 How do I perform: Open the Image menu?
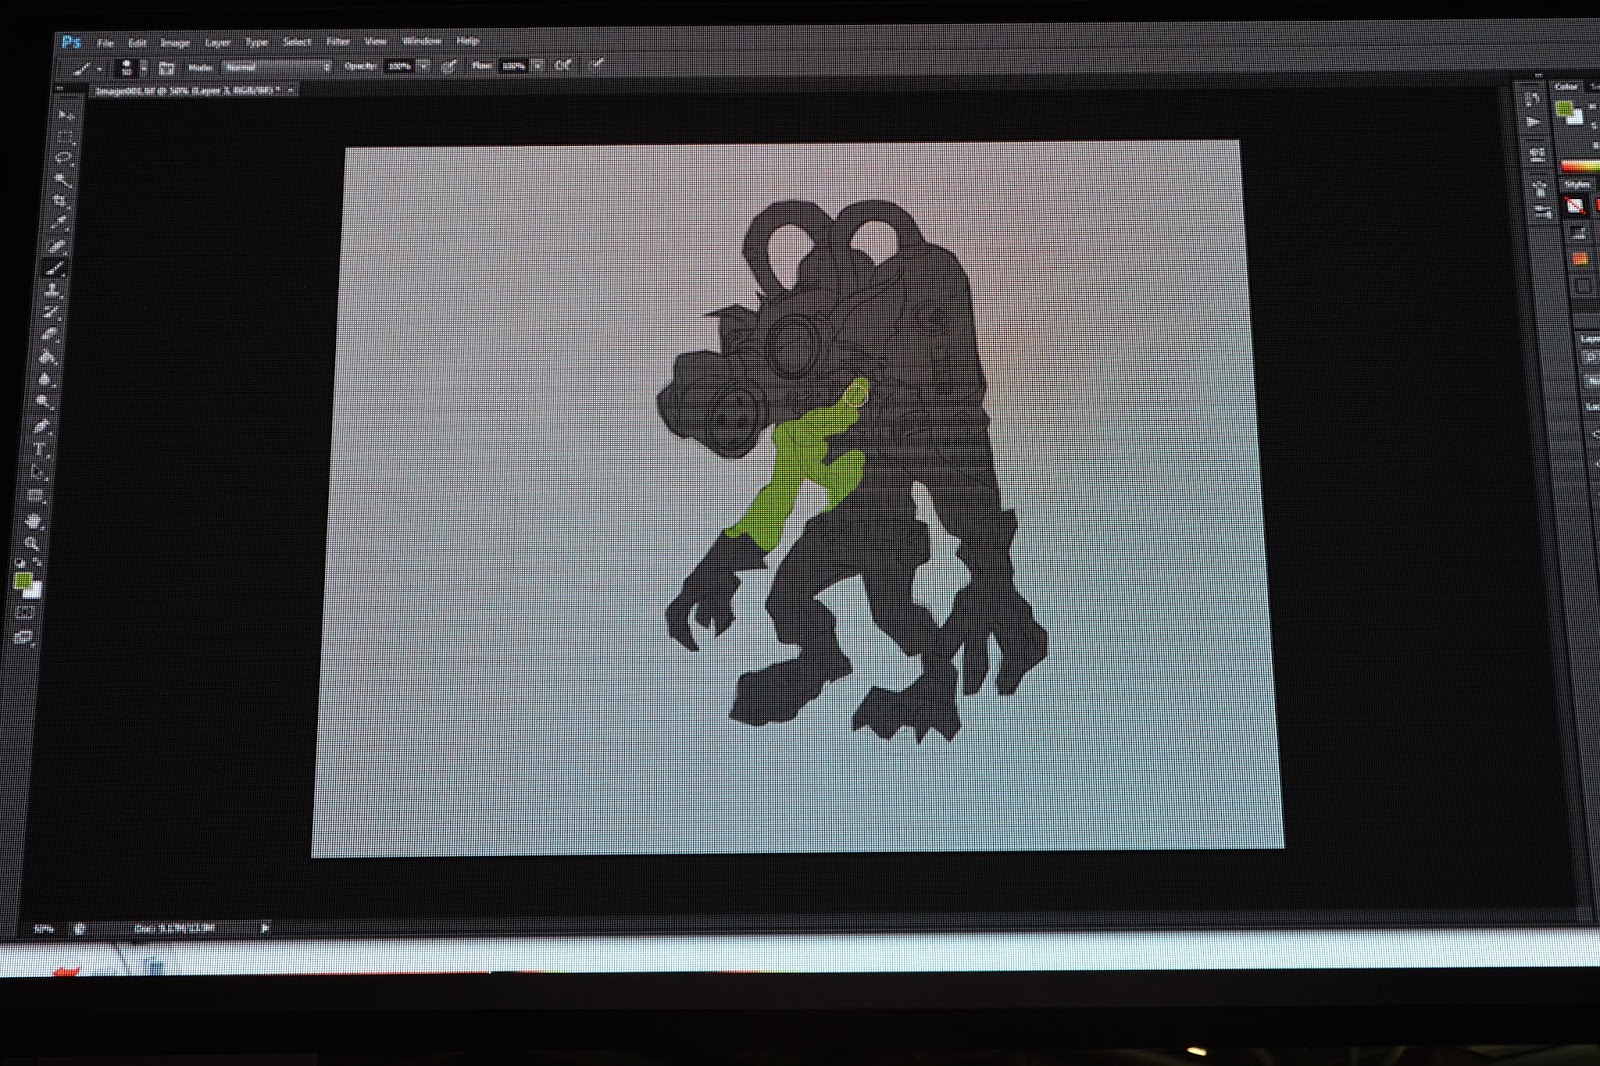(175, 43)
